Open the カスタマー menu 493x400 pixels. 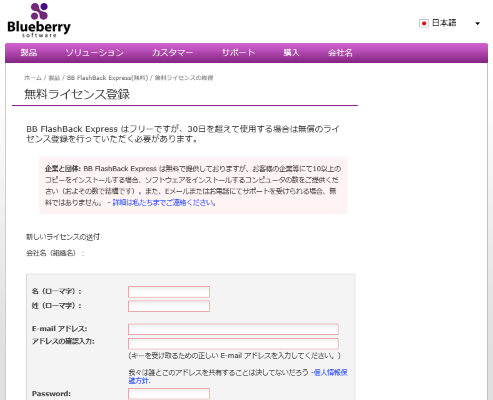(x=172, y=53)
